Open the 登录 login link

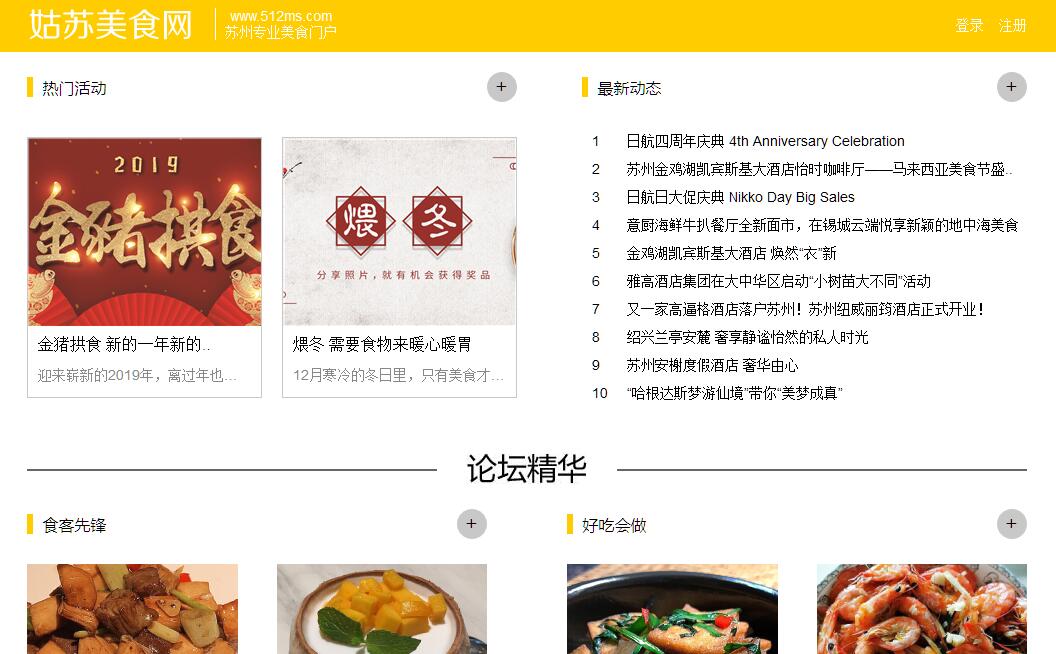[x=969, y=26]
